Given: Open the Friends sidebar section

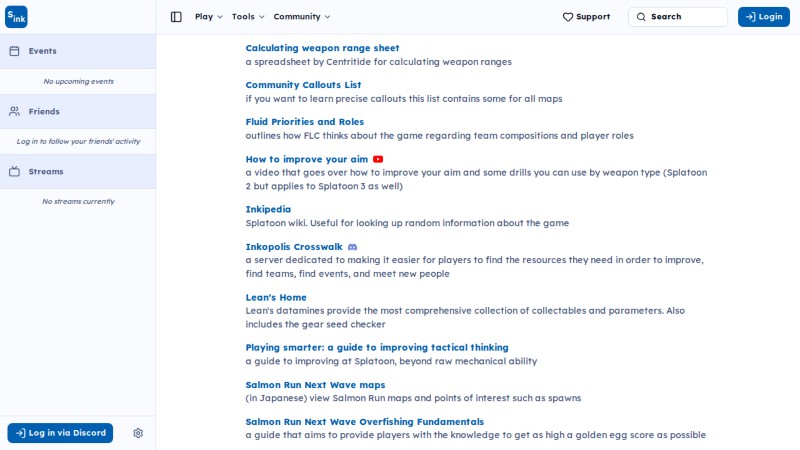Looking at the screenshot, I should 78,111.
